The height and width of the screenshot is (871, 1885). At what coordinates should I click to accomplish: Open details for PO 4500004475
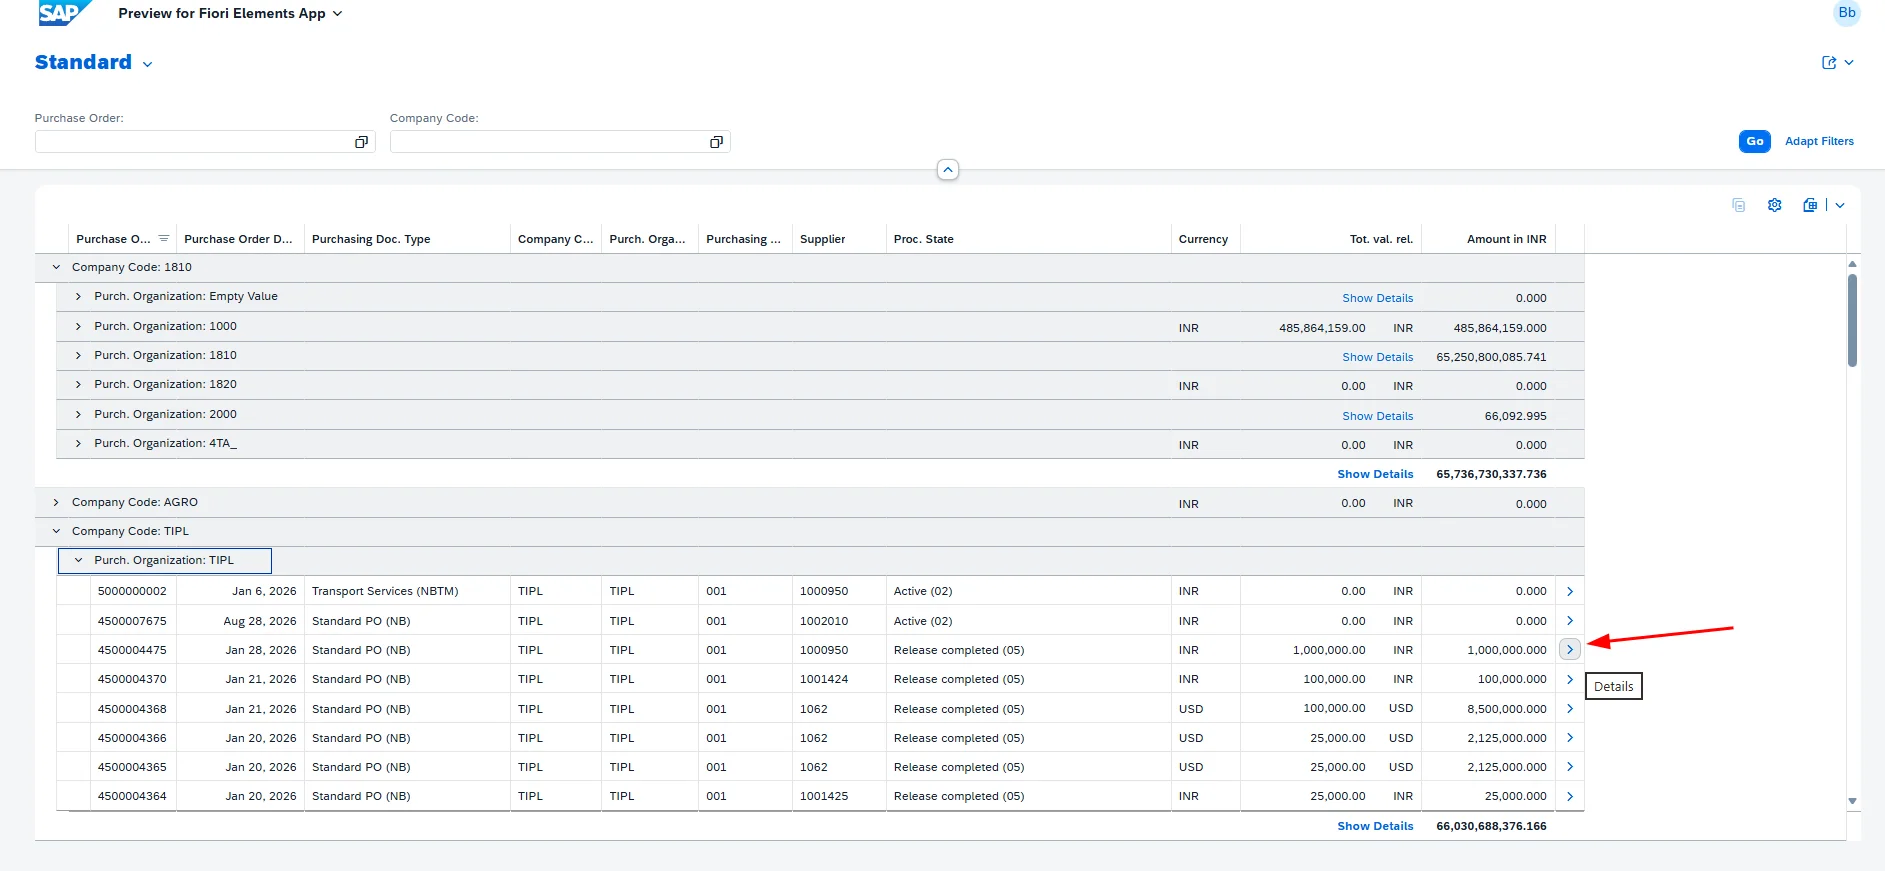pos(1570,650)
